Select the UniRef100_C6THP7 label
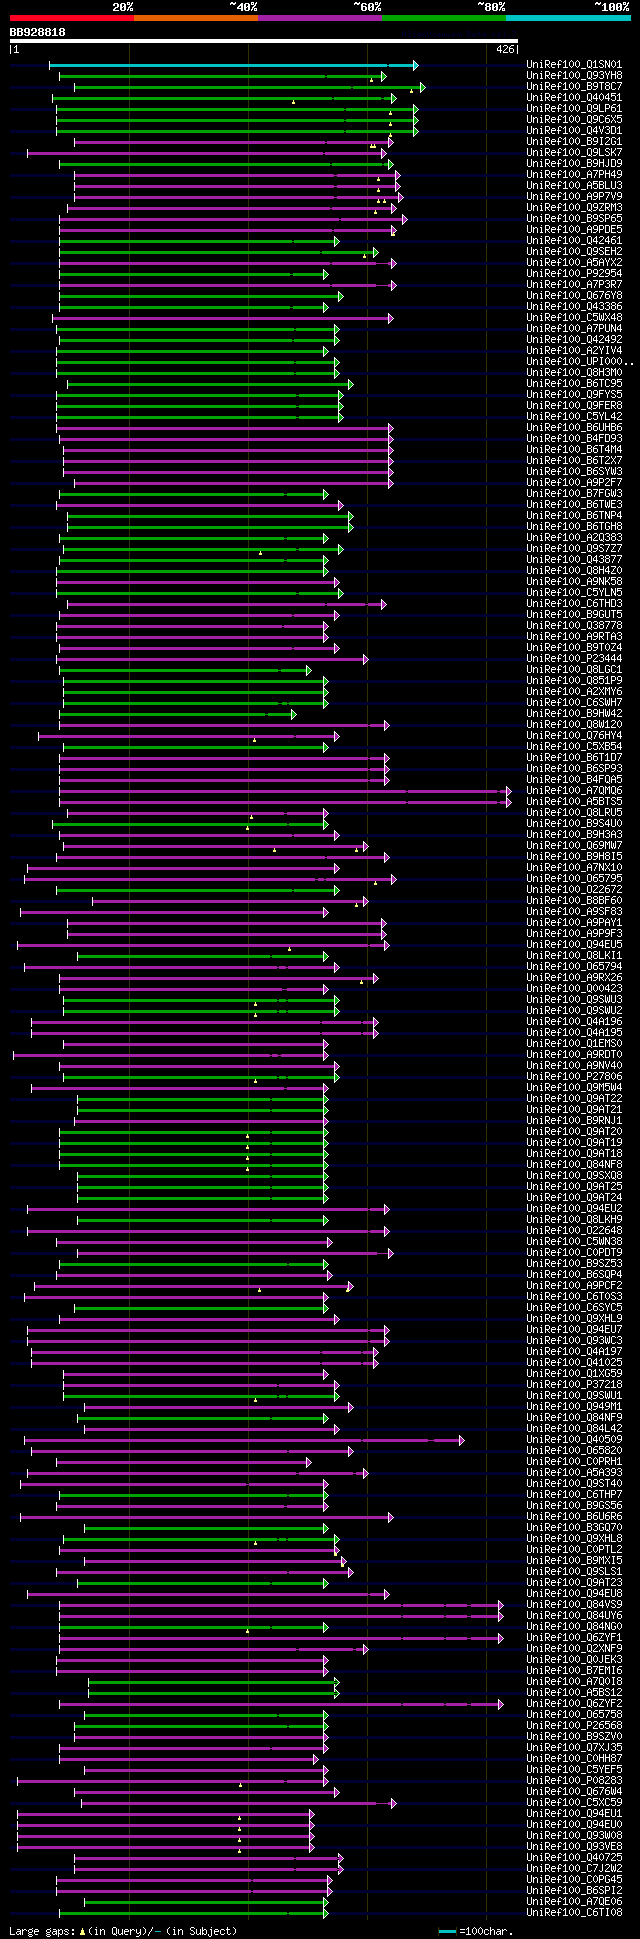 574,1495
